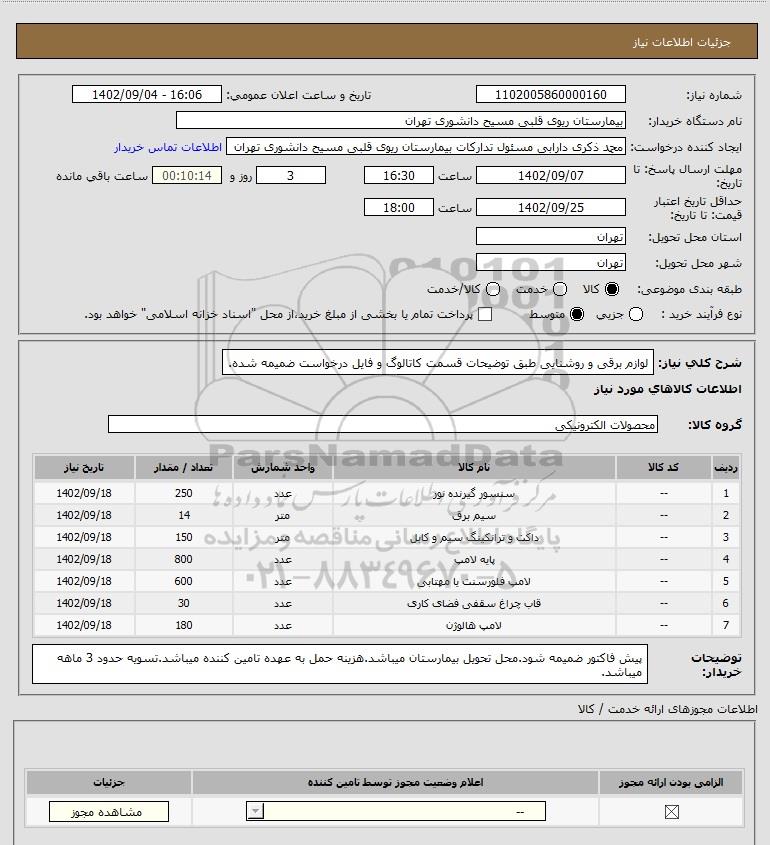Click the تعداد / مقدار column header
Viewport: 770px width, 845px height.
pos(183,467)
